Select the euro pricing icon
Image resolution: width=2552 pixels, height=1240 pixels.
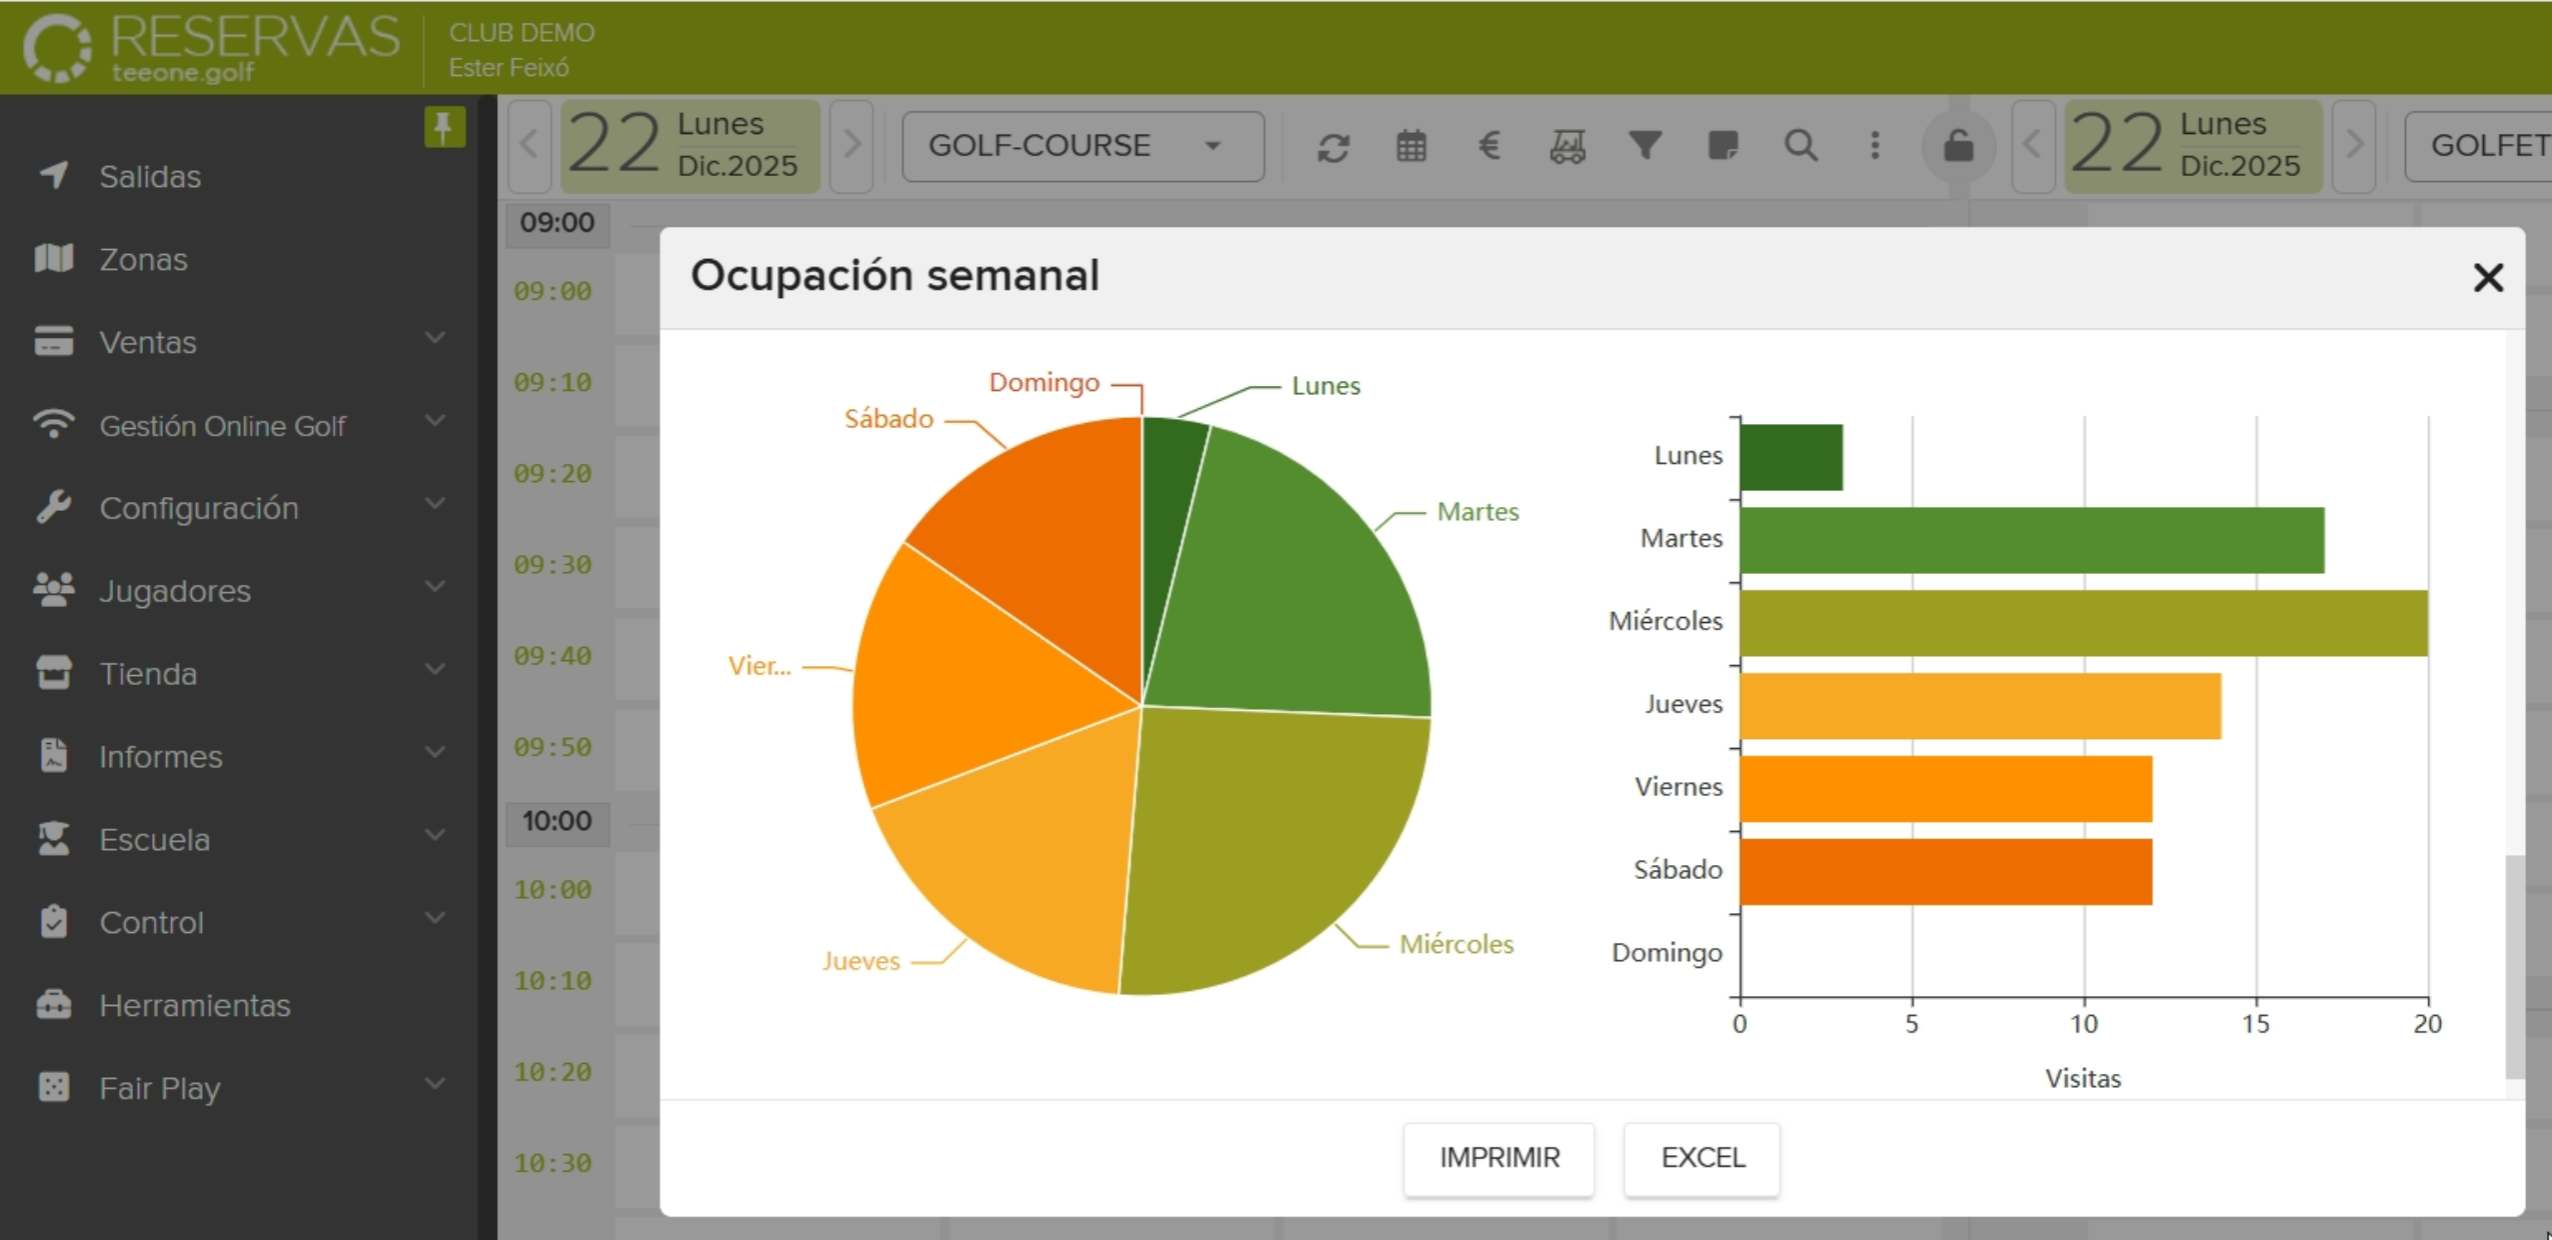1488,146
